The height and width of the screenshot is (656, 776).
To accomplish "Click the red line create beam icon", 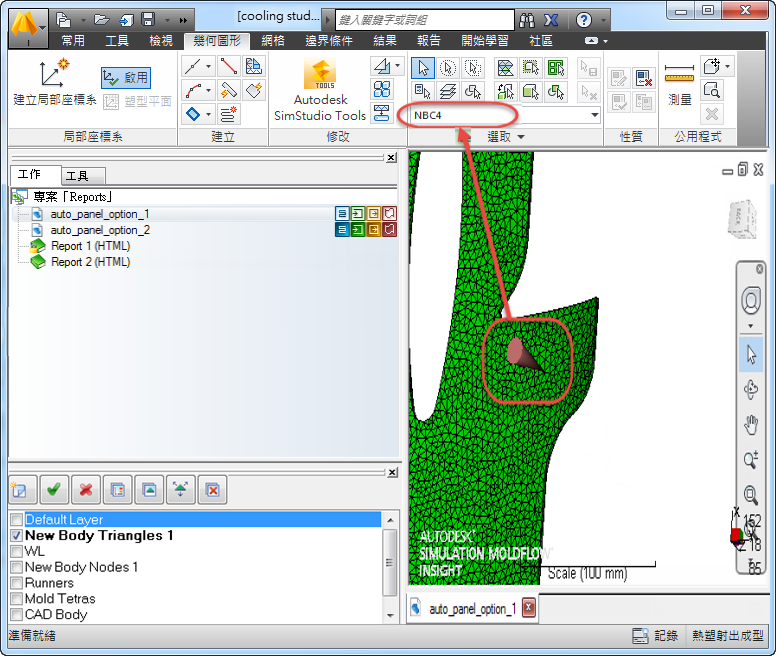I will coord(228,66).
